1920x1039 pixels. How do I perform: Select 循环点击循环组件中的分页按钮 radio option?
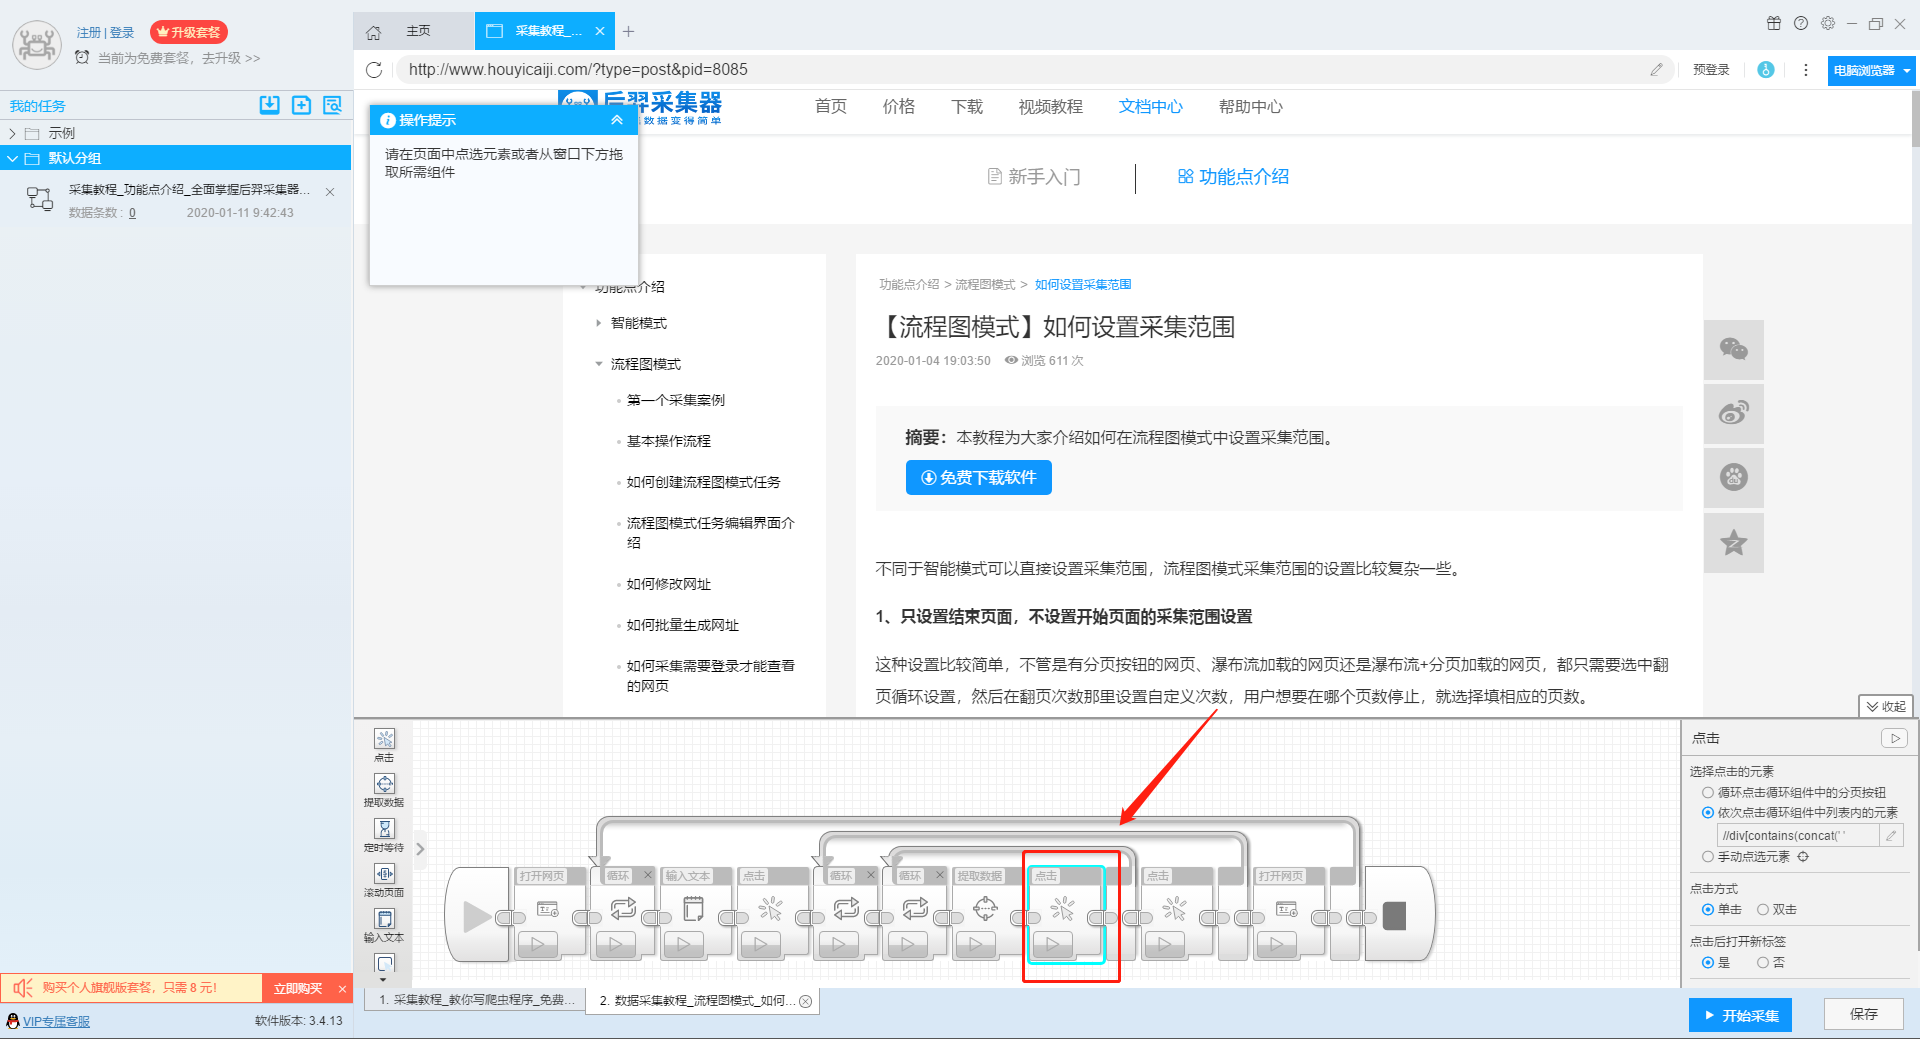[x=1708, y=792]
